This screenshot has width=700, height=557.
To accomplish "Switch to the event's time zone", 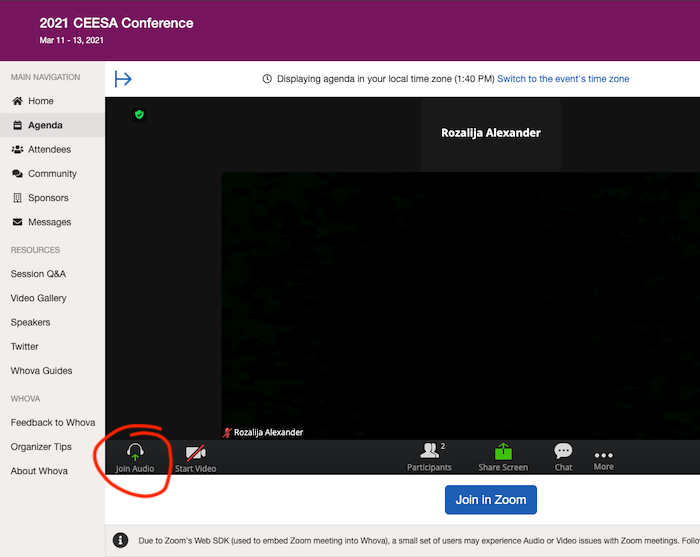I will tap(563, 79).
